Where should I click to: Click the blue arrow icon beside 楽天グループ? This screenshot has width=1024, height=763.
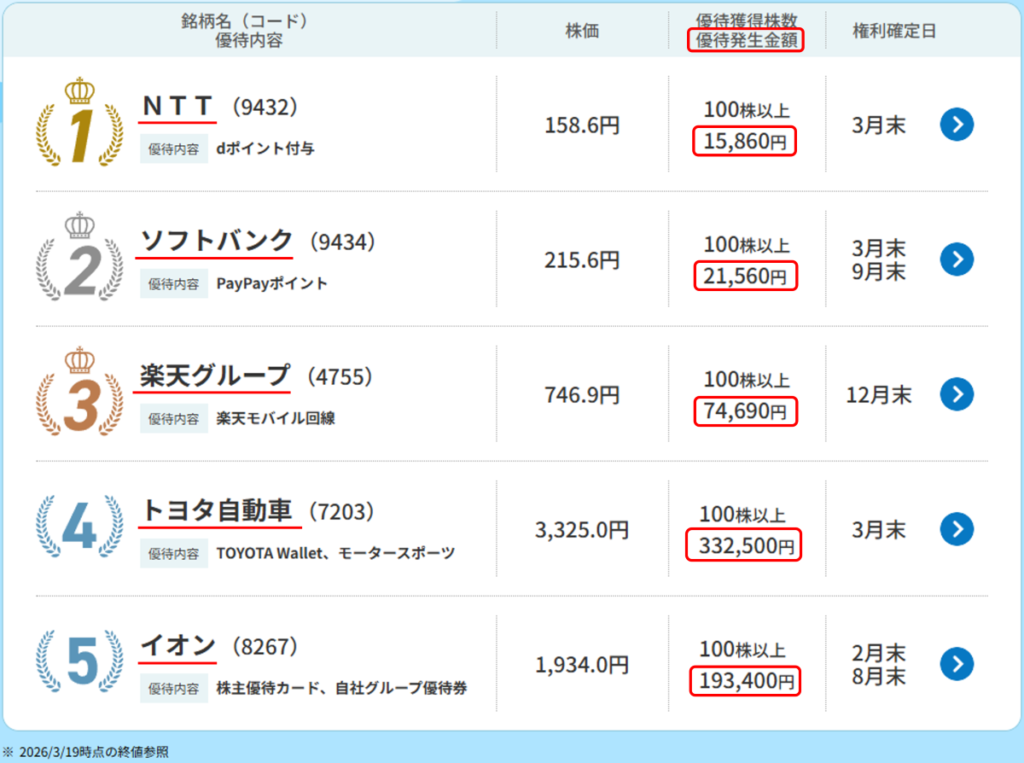957,394
